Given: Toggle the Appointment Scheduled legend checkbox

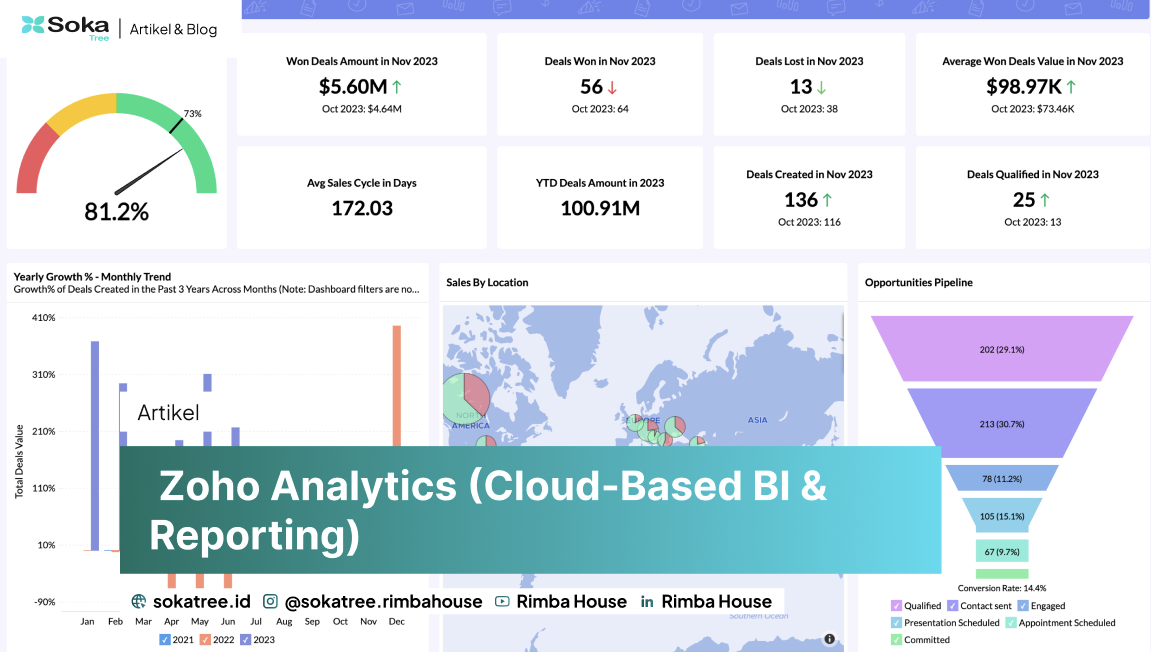Looking at the screenshot, I should pyautogui.click(x=1011, y=623).
